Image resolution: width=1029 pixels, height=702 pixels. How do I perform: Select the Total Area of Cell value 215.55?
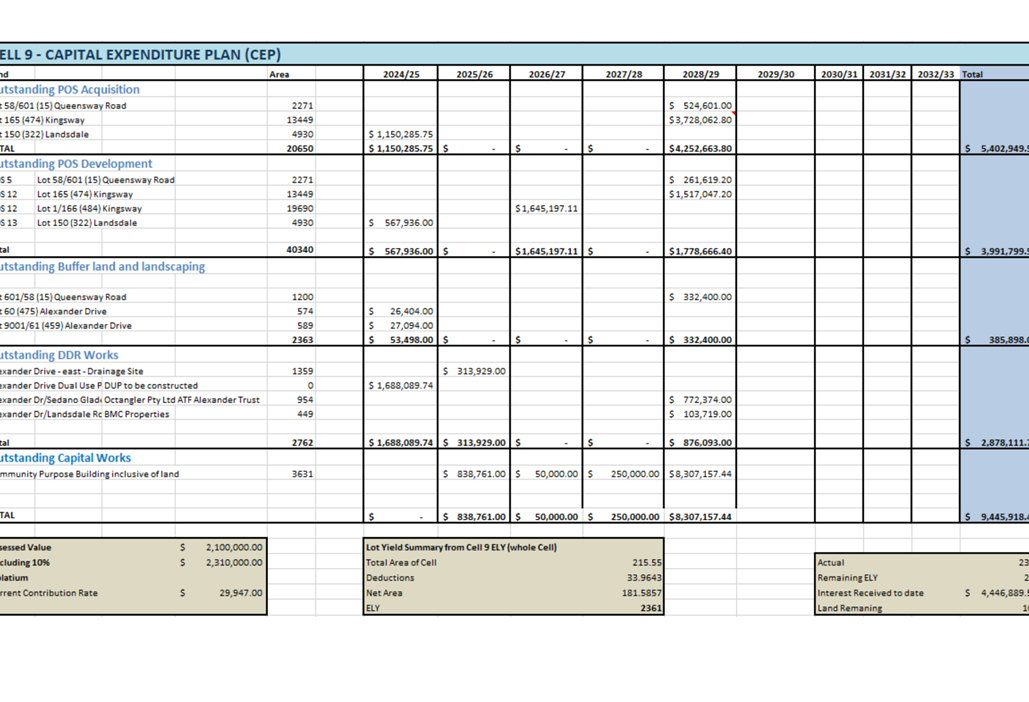click(x=647, y=563)
